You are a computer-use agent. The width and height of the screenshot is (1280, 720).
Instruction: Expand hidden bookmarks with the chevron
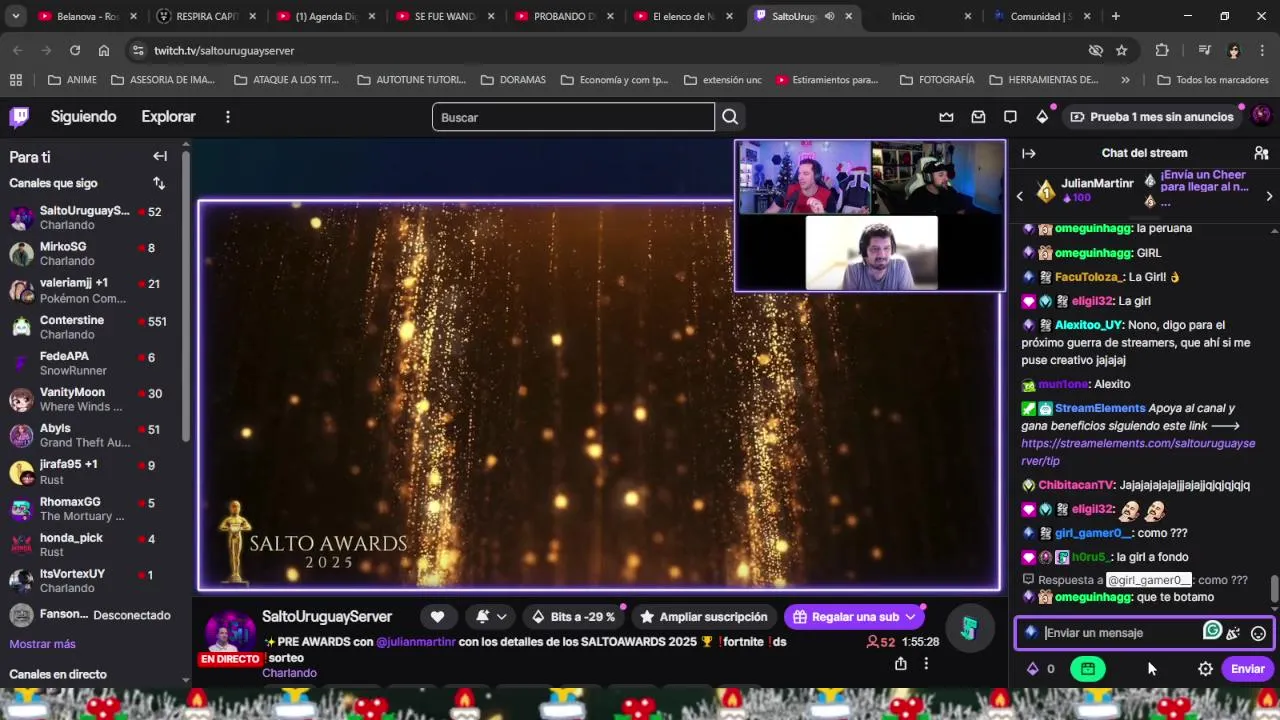[x=1125, y=80]
